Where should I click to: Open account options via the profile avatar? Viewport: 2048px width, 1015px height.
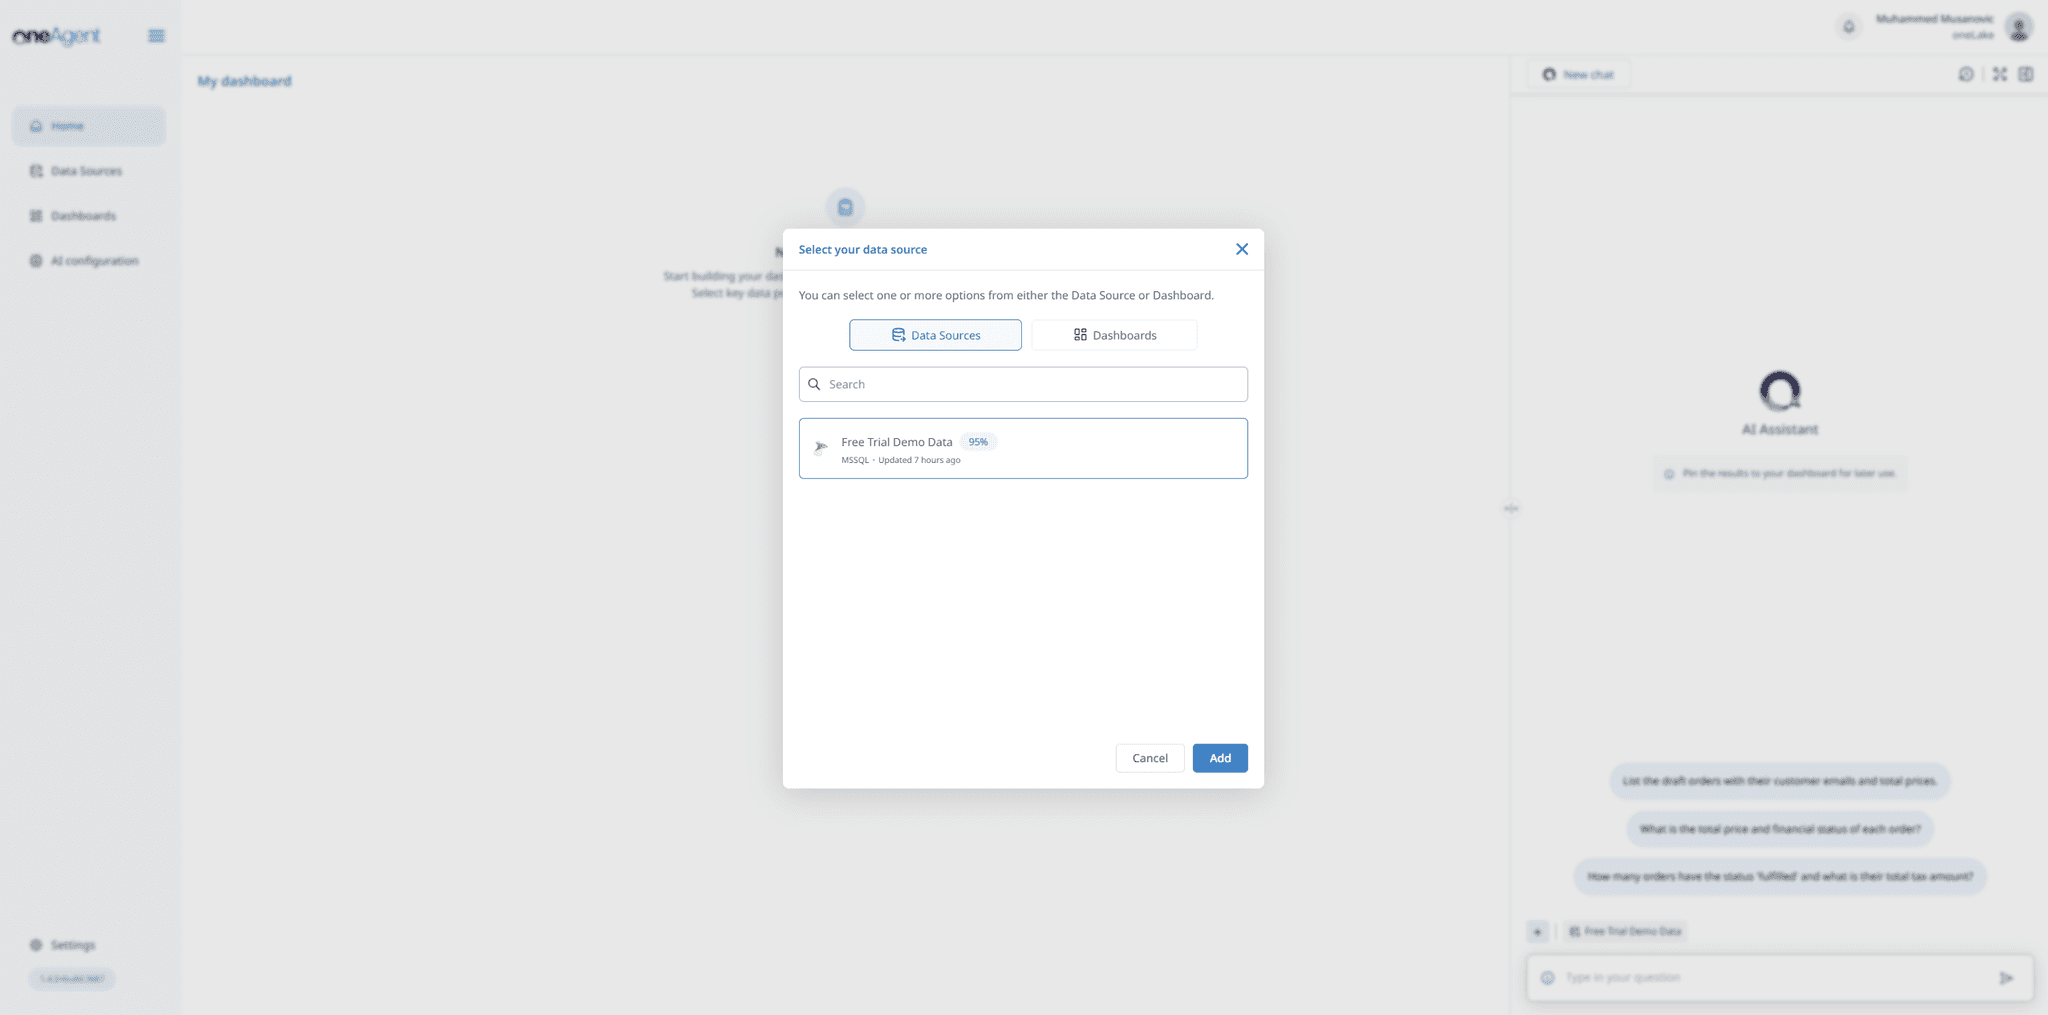[x=2019, y=27]
